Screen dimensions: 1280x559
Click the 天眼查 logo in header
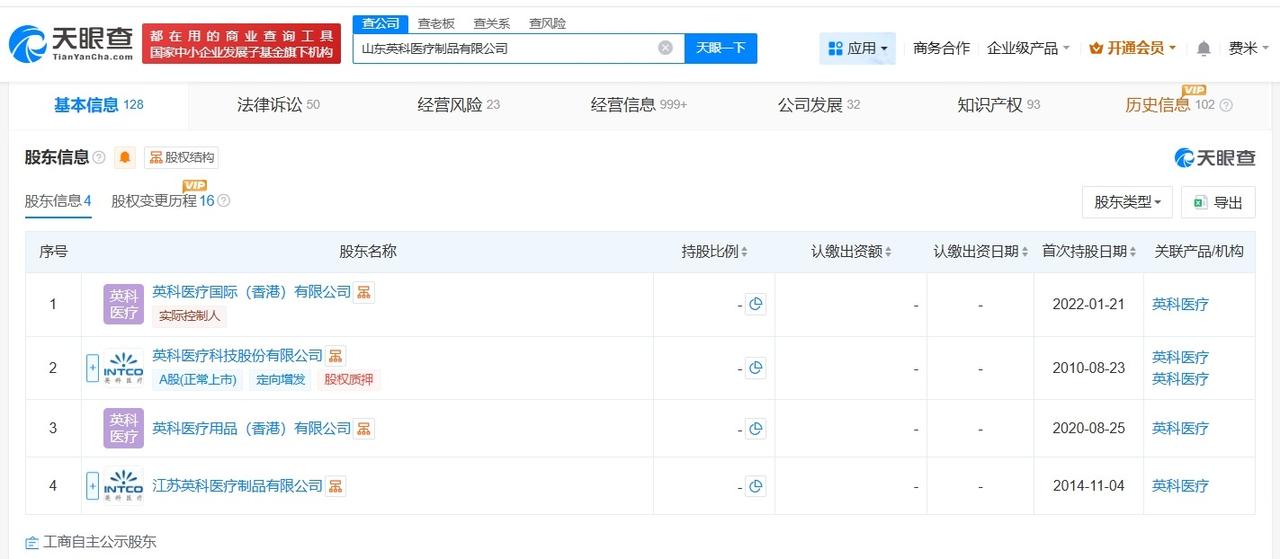point(71,44)
